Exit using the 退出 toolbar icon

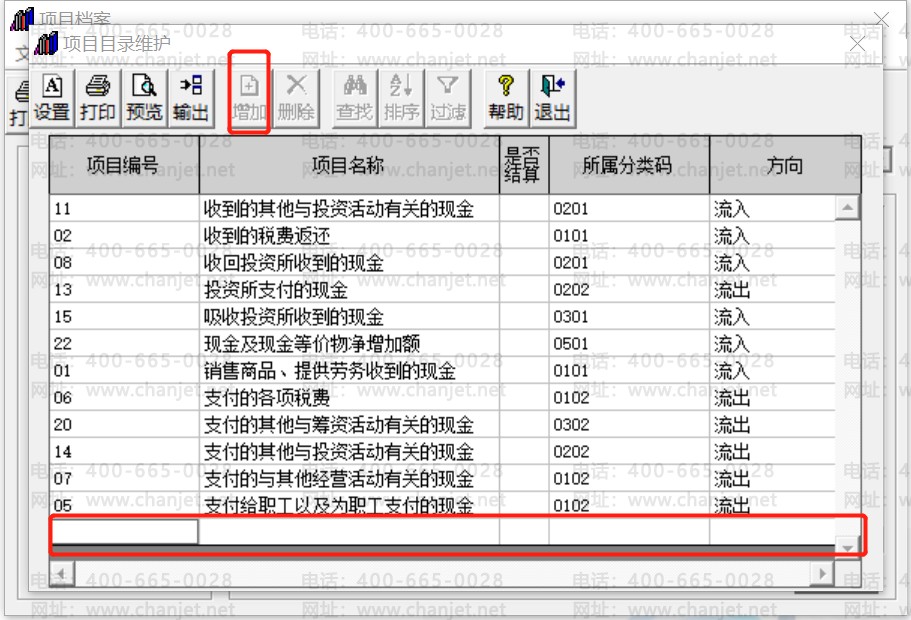tap(553, 98)
